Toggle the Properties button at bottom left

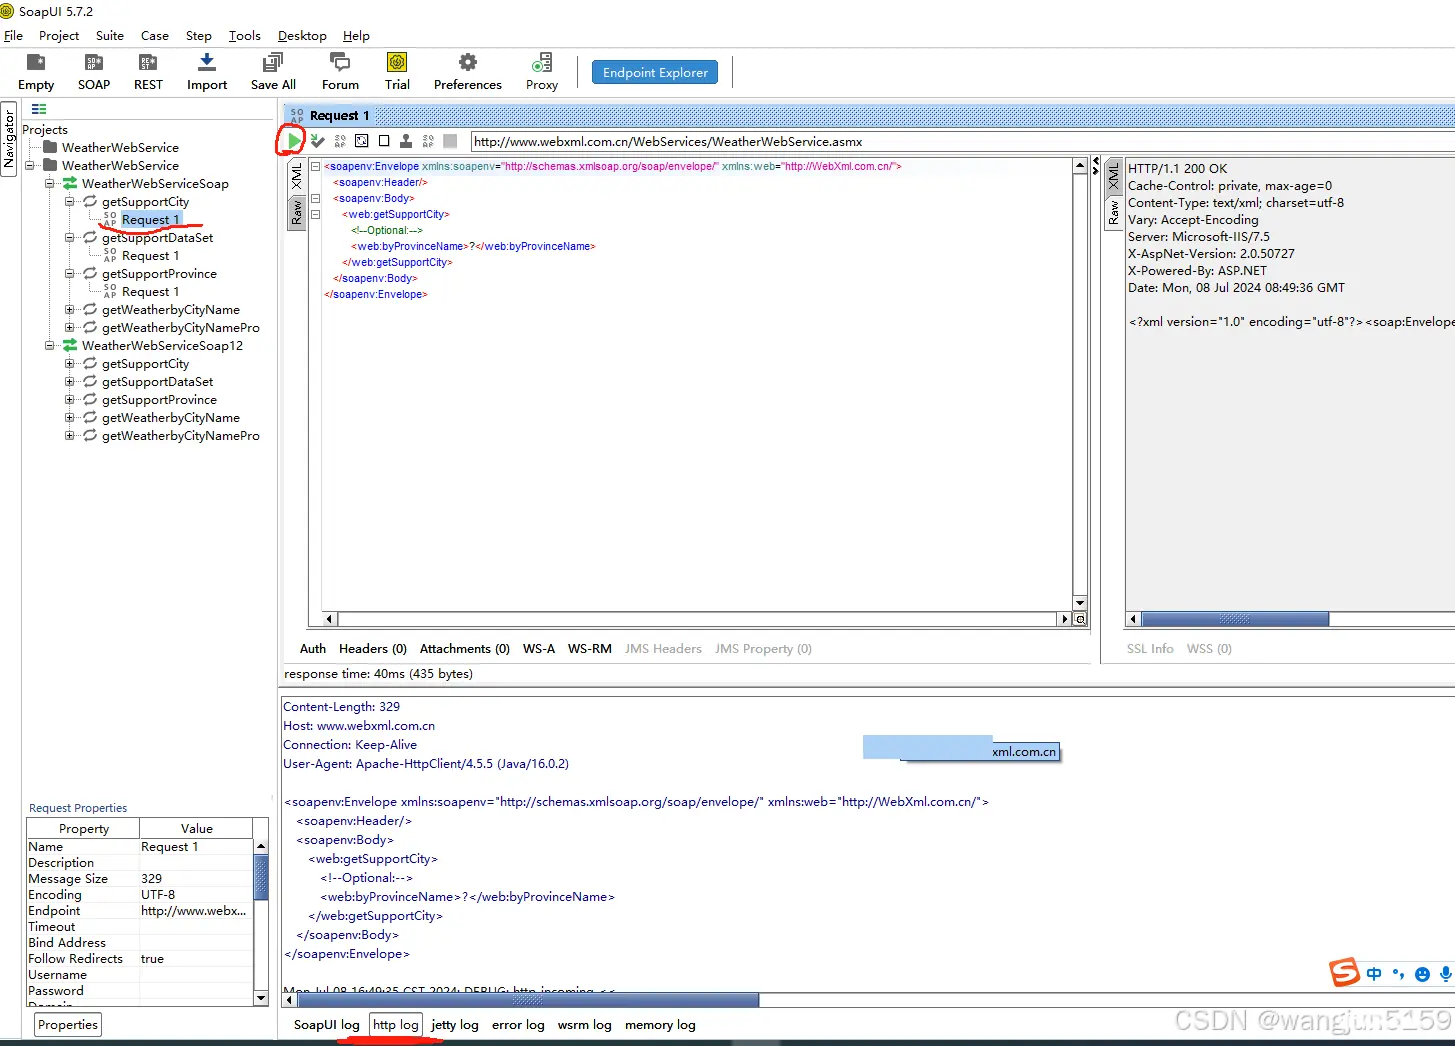(x=68, y=1024)
